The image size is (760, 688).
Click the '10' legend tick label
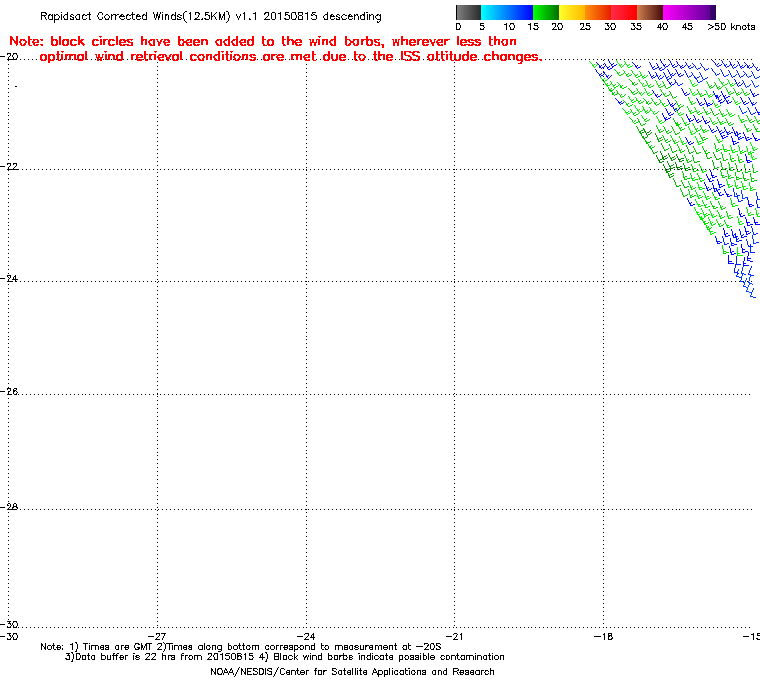[x=509, y=27]
